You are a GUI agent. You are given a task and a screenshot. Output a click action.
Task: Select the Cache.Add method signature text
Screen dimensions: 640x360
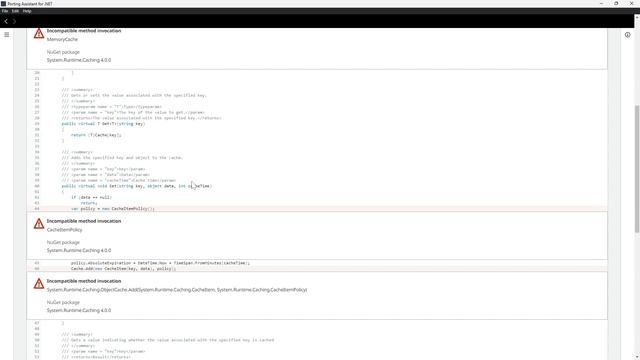point(177,290)
